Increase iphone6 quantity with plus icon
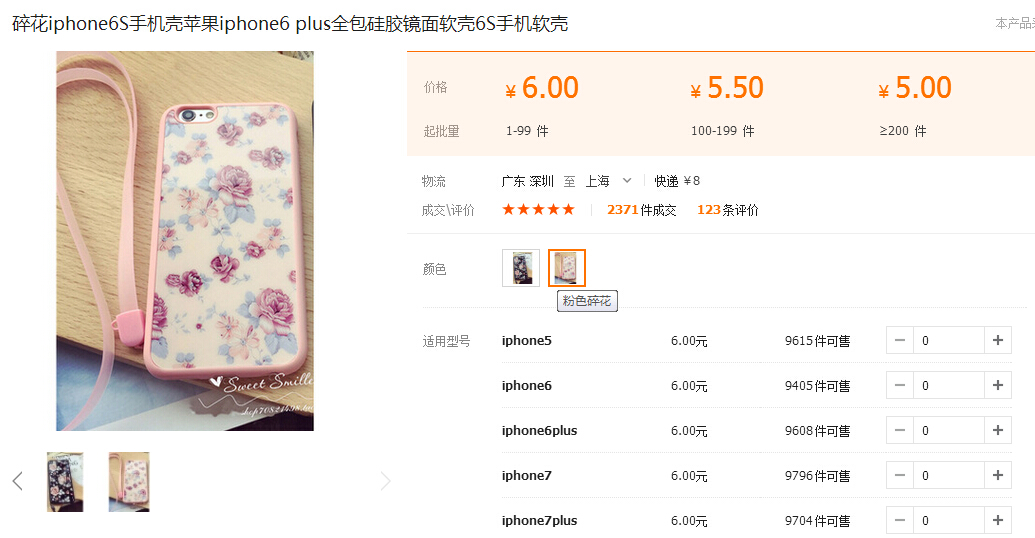Screen dimensions: 1035x538 [997, 386]
